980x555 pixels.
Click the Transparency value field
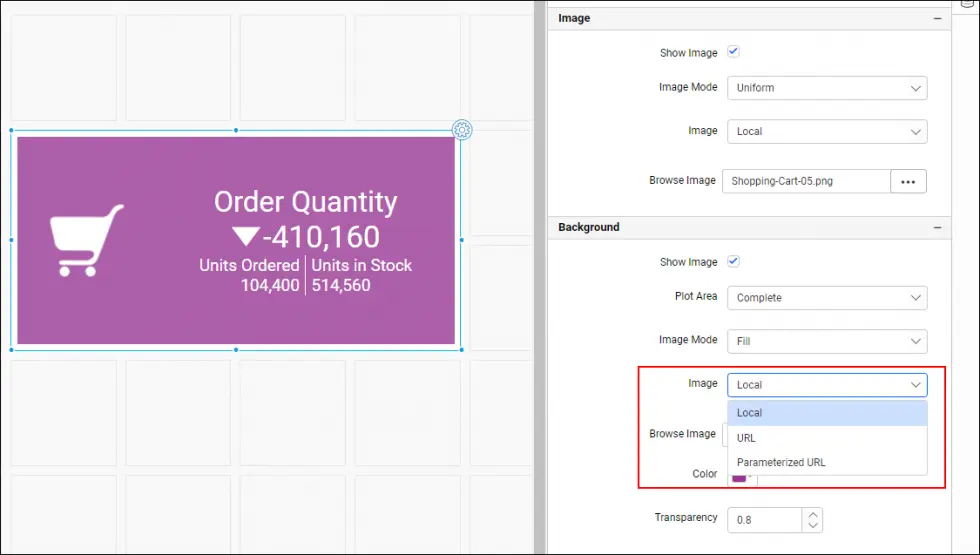pyautogui.click(x=764, y=520)
